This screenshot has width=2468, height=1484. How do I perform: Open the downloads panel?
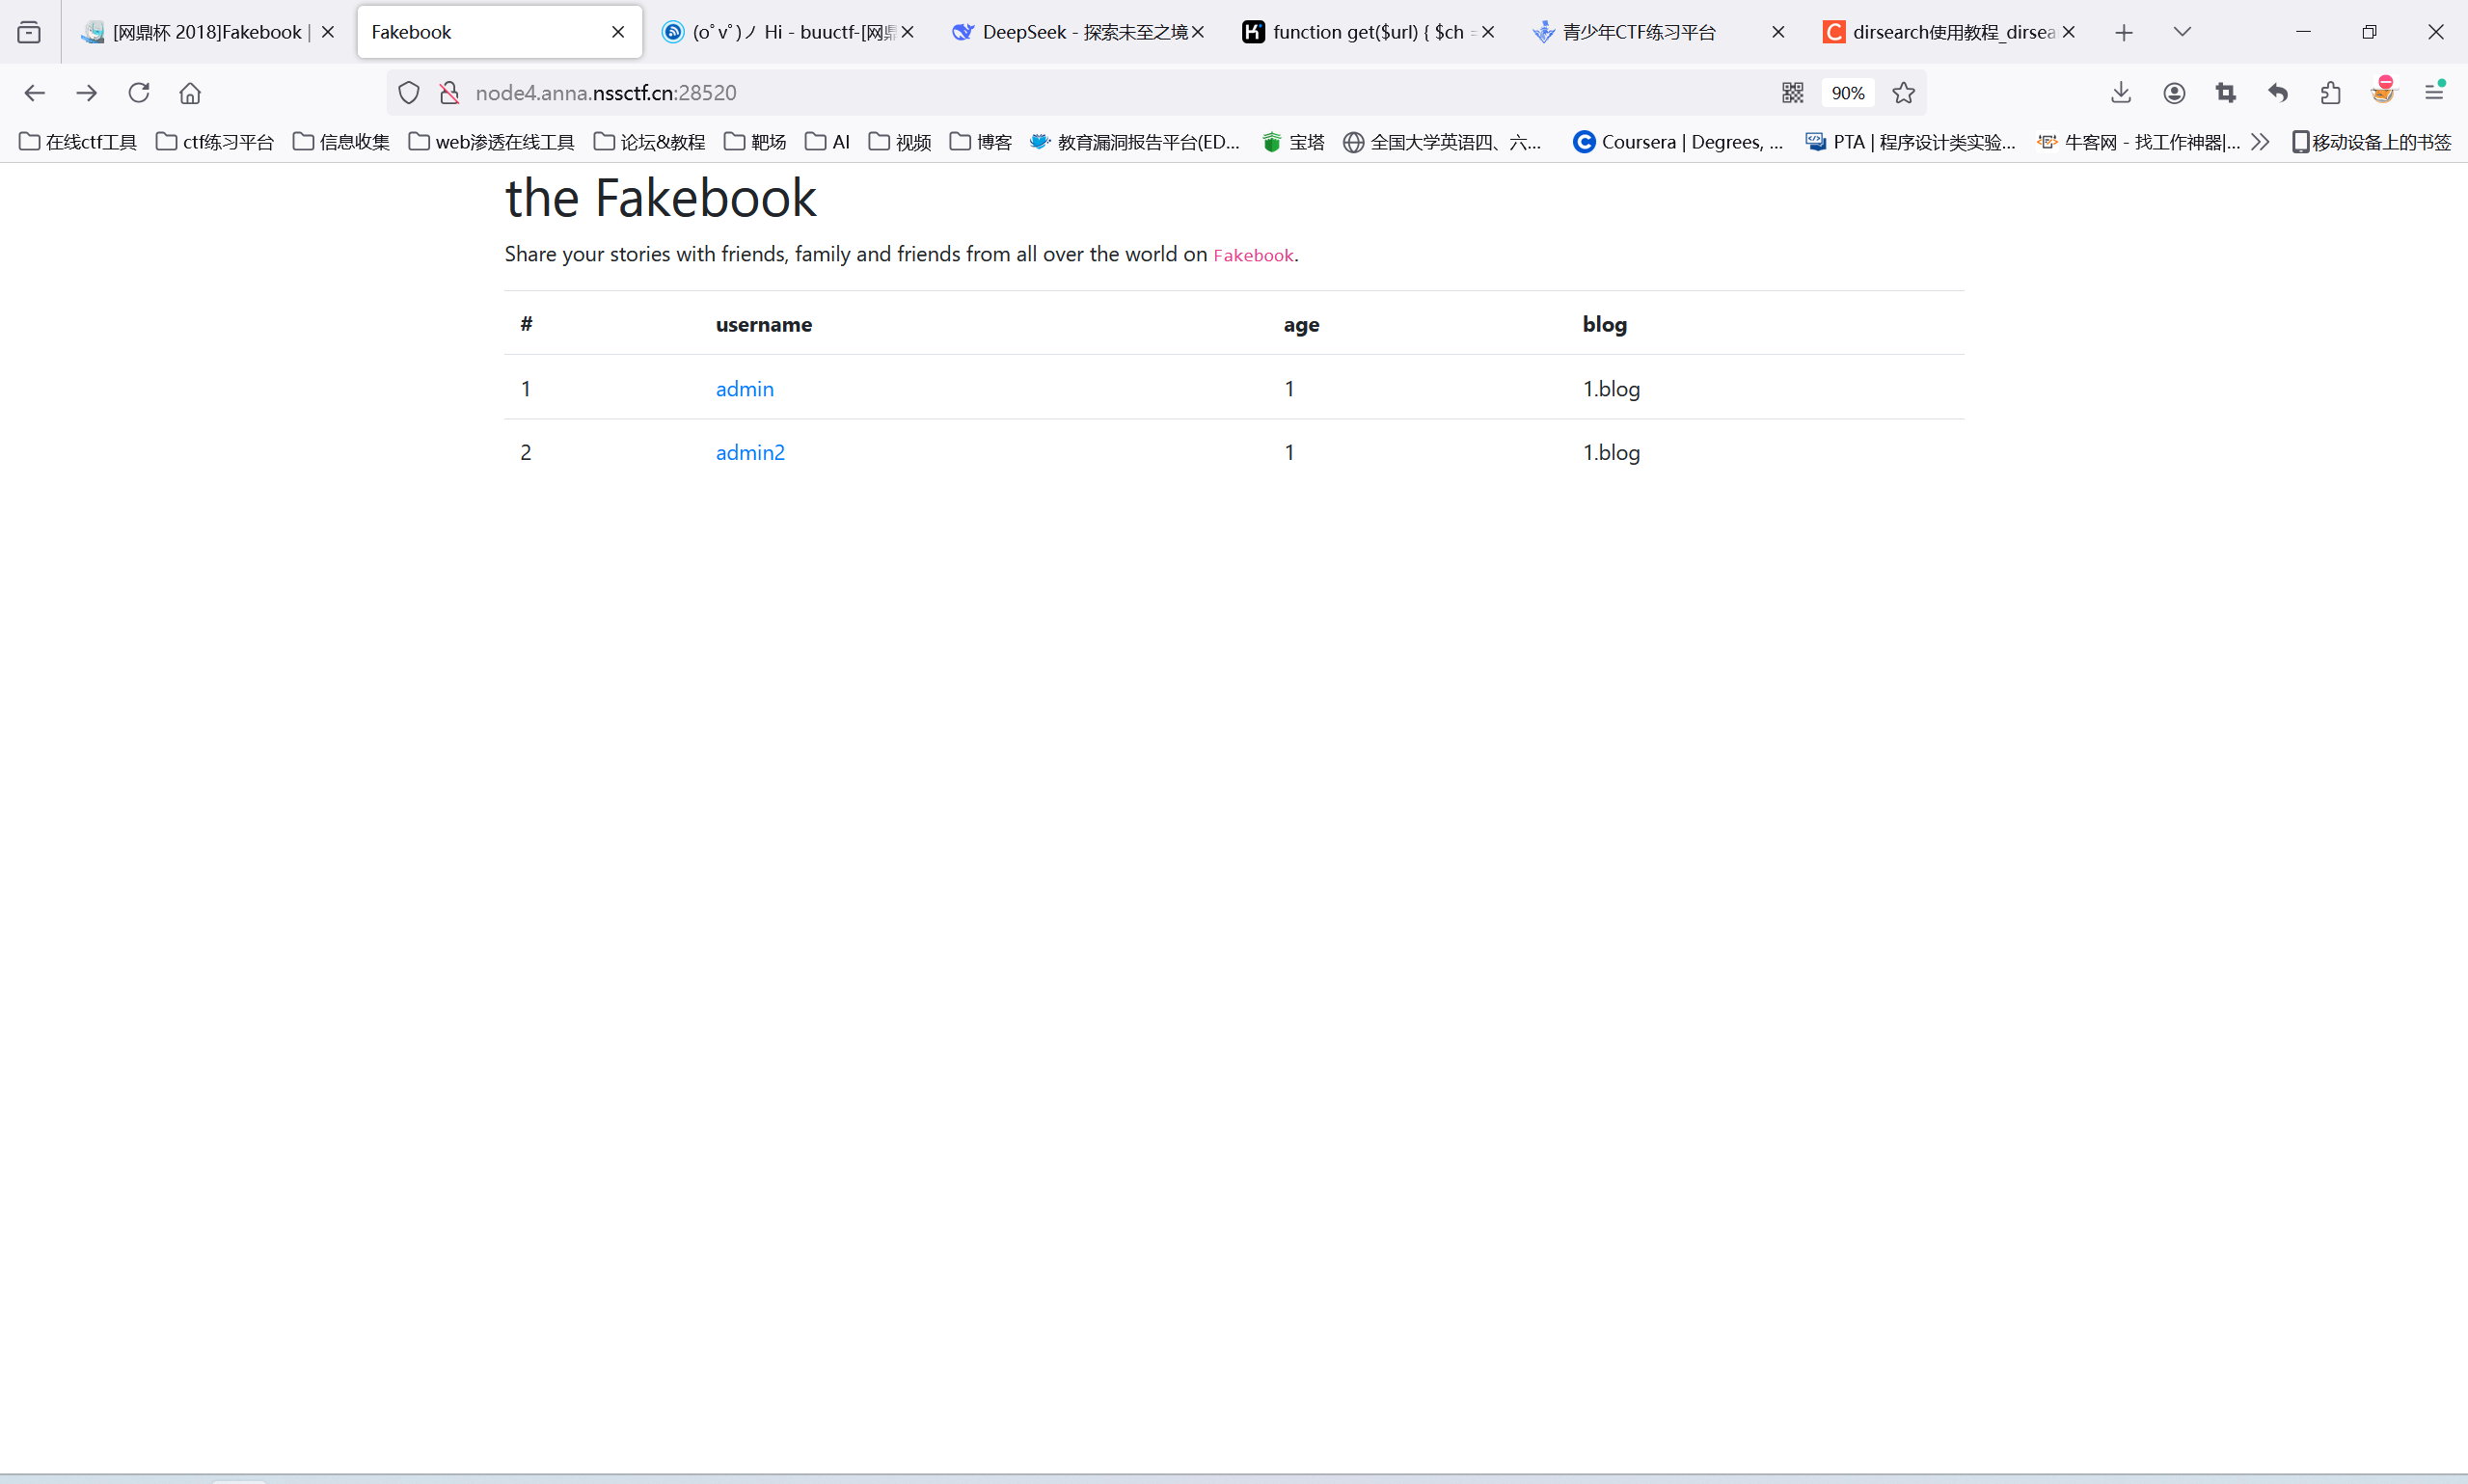tap(2120, 93)
